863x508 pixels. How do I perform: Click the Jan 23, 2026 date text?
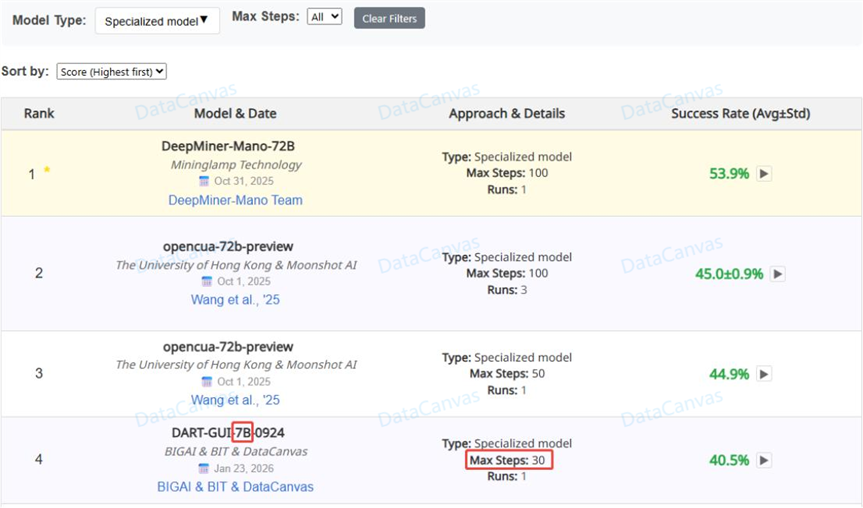[x=244, y=468]
